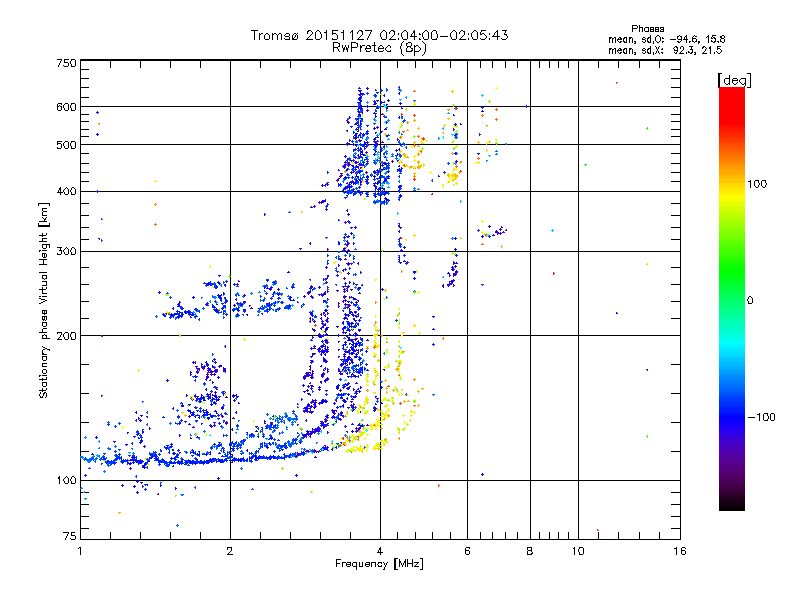The height and width of the screenshot is (600, 800).
Task: Click 'mean, sd,X: 92.3, 21.5' statistics line
Action: pos(665,50)
